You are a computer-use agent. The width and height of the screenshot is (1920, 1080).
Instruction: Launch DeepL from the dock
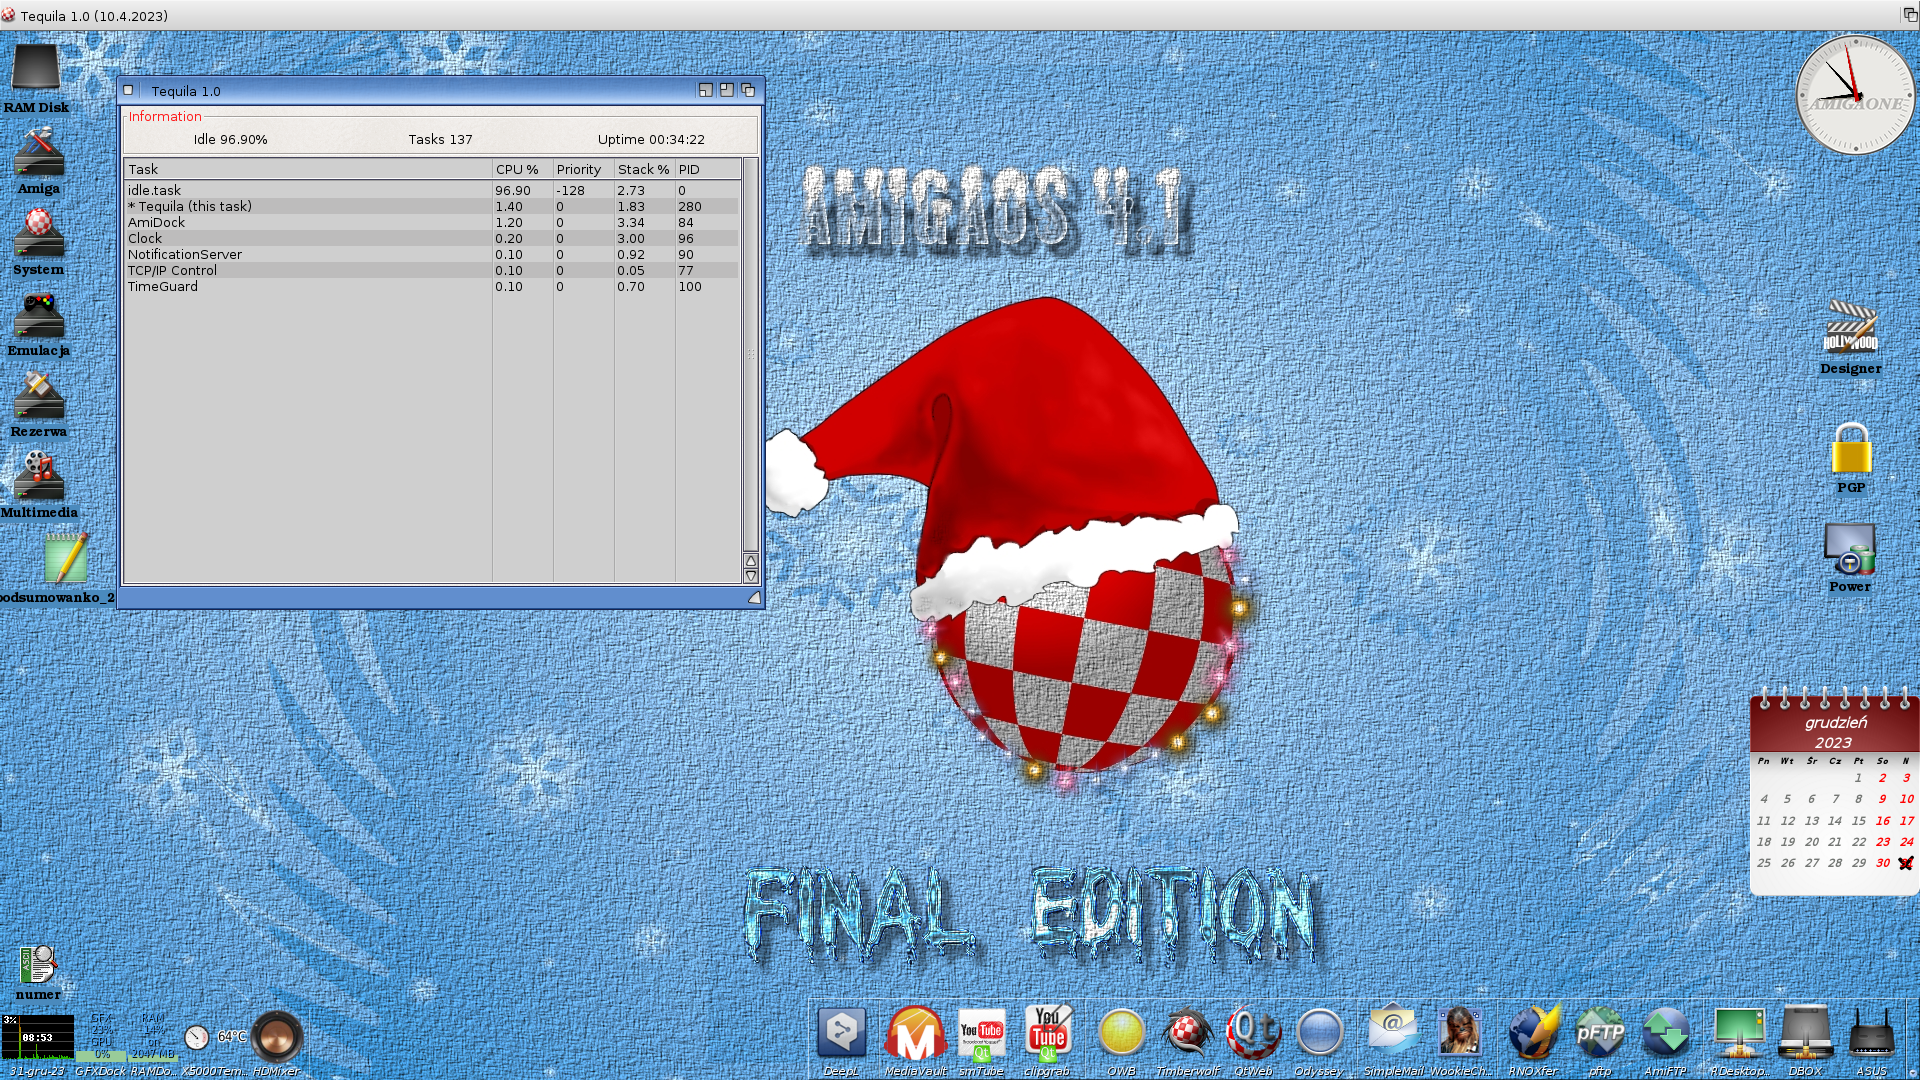[x=841, y=1040]
